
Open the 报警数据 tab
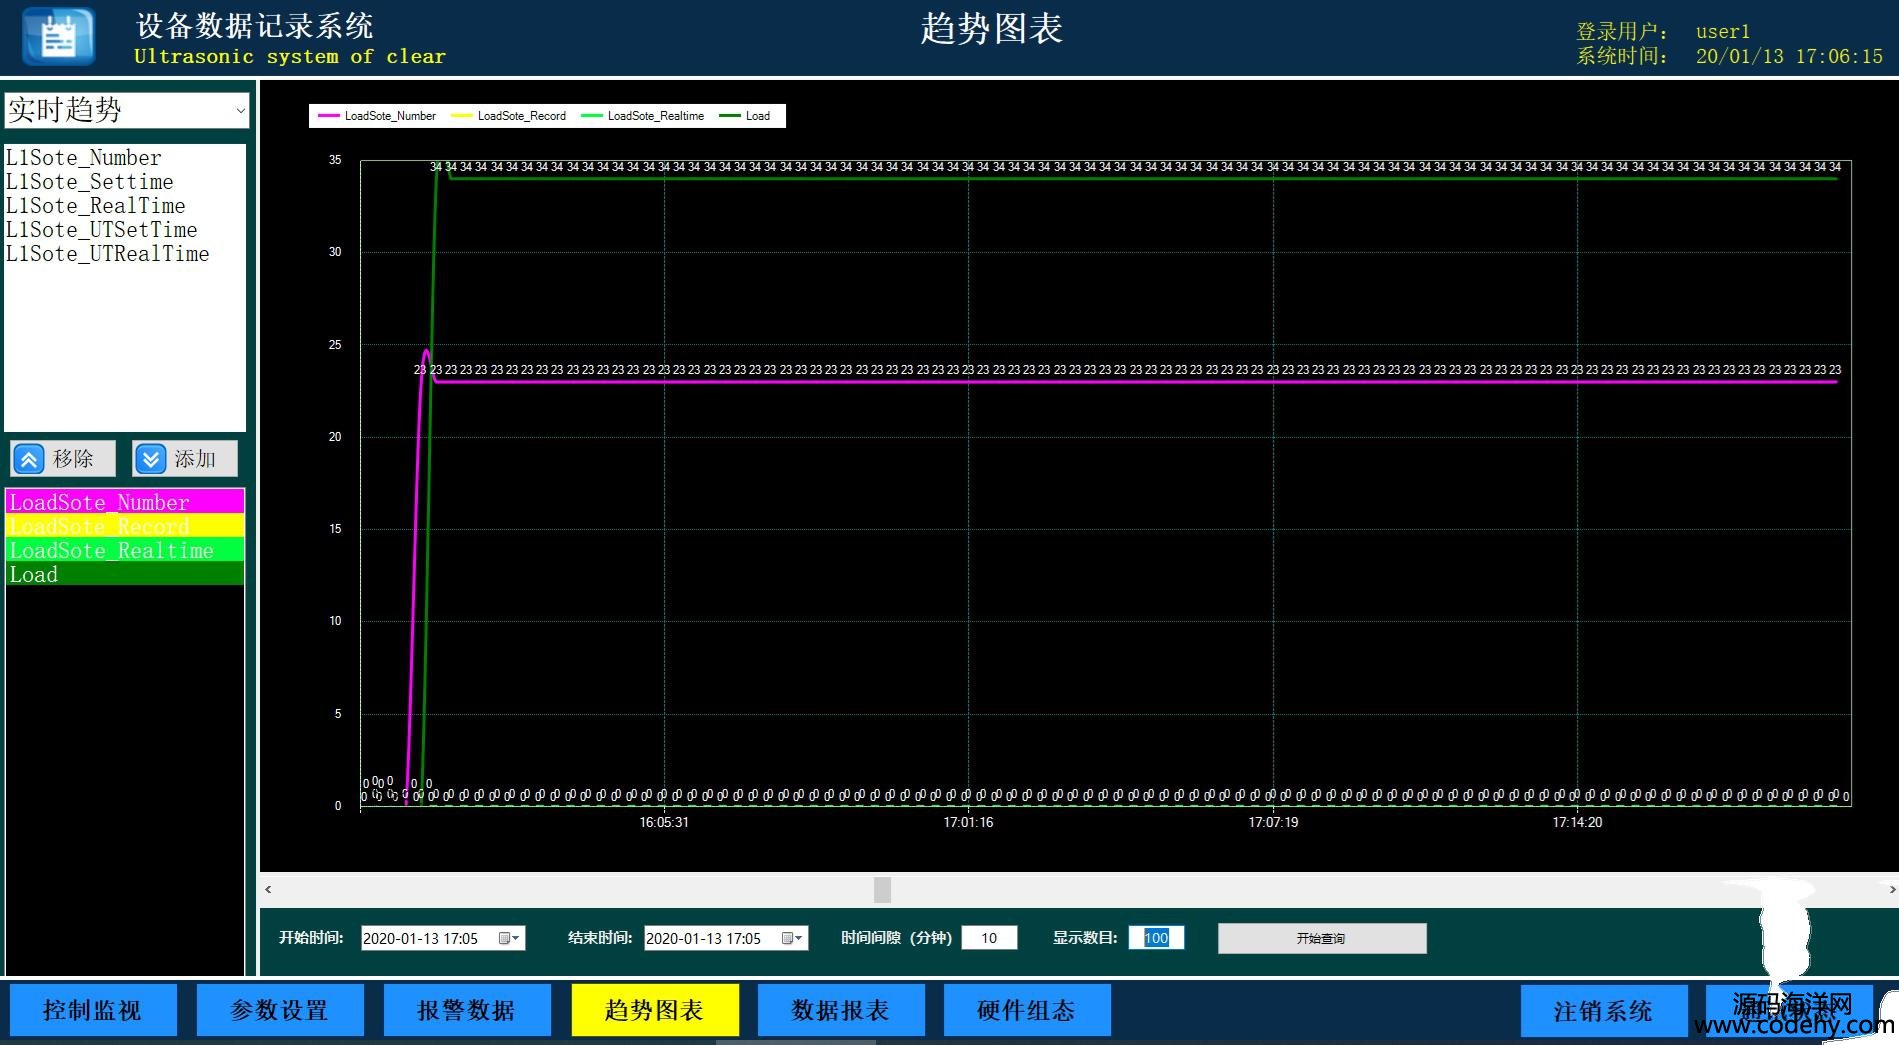pos(467,1010)
